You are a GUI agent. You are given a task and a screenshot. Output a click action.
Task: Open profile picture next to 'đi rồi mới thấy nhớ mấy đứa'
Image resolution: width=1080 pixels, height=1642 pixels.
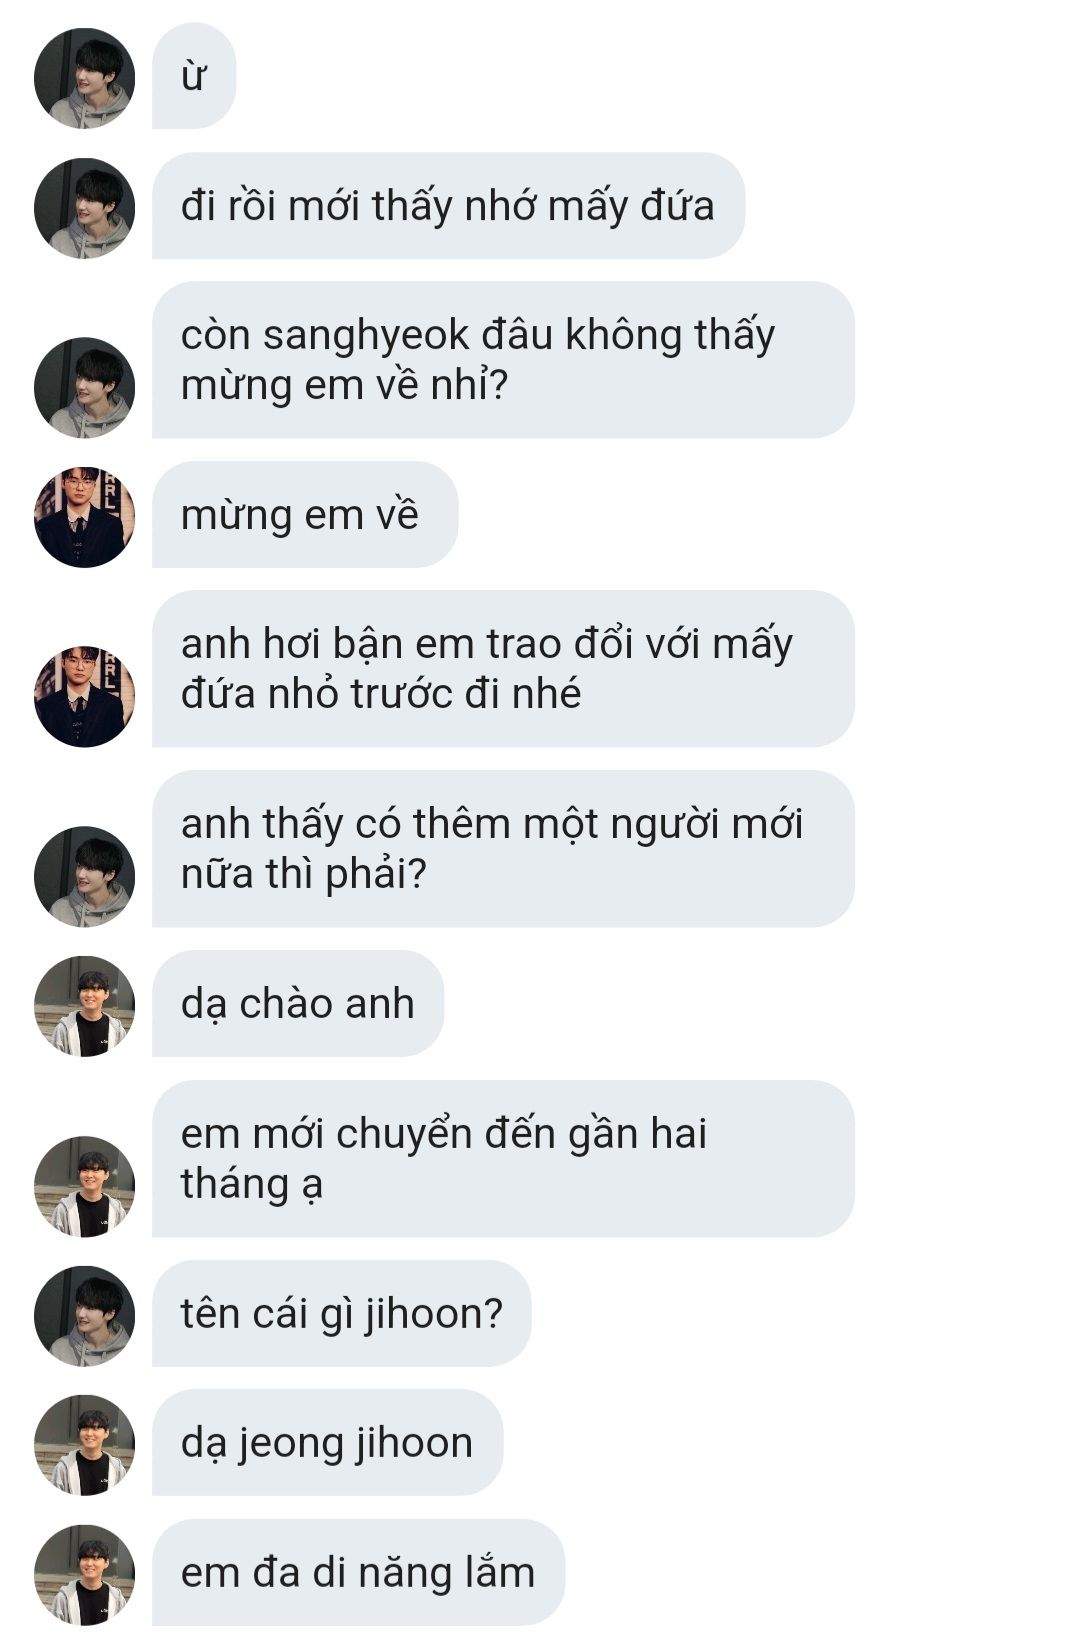(x=84, y=208)
